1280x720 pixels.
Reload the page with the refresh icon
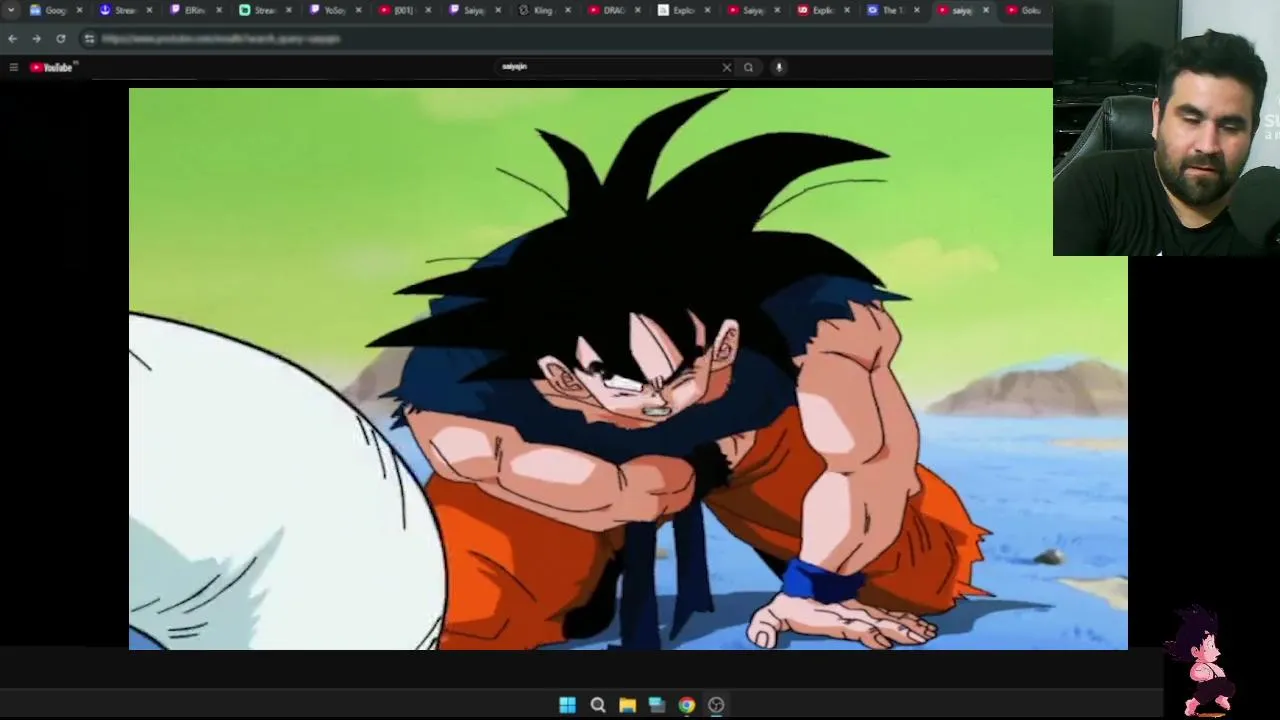point(61,38)
